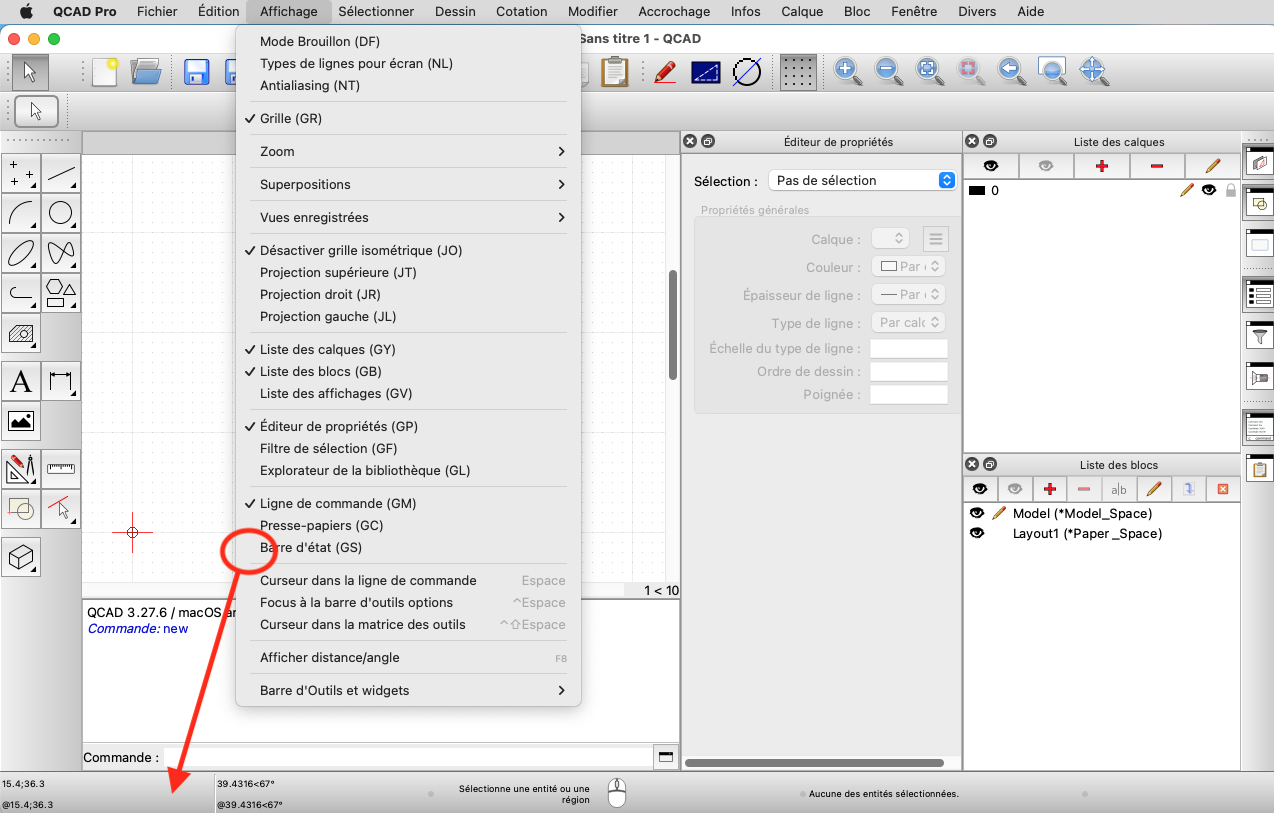This screenshot has width=1274, height=813.
Task: Open the Sélection dropdown in the property editor
Action: point(862,180)
